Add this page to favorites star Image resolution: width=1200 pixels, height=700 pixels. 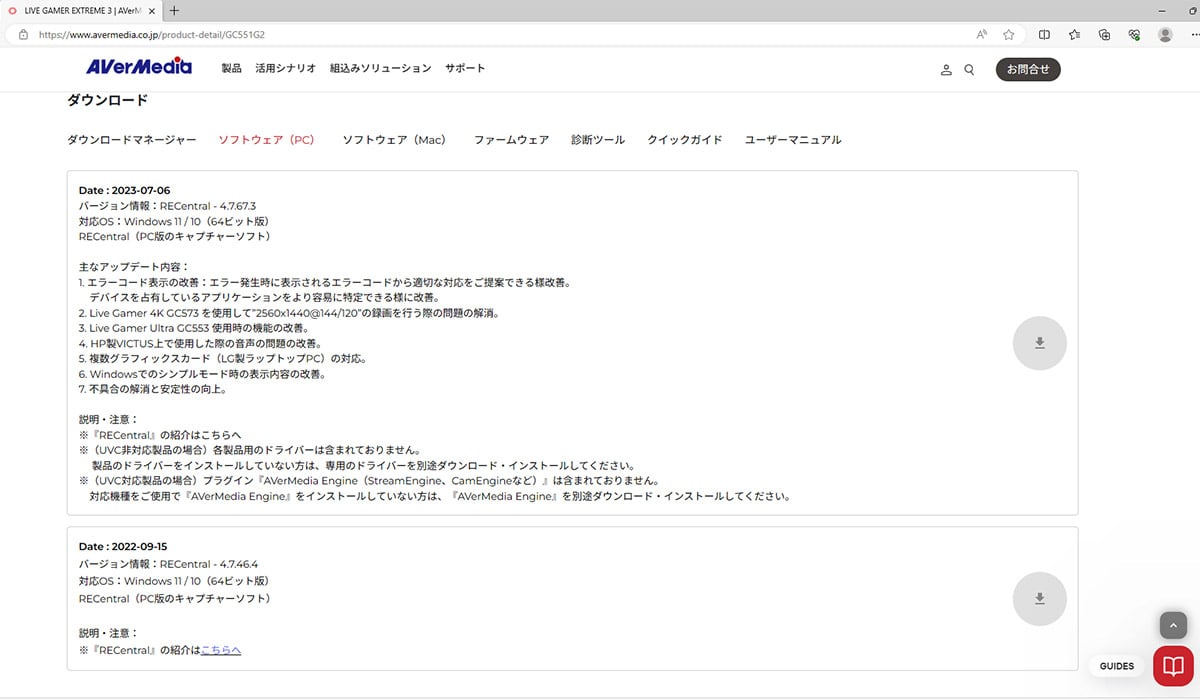point(1009,34)
